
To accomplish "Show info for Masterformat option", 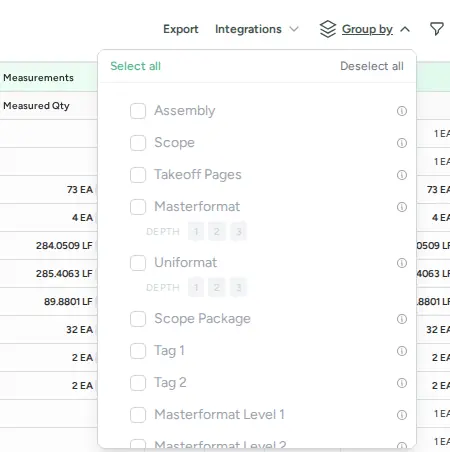I will pos(402,207).
